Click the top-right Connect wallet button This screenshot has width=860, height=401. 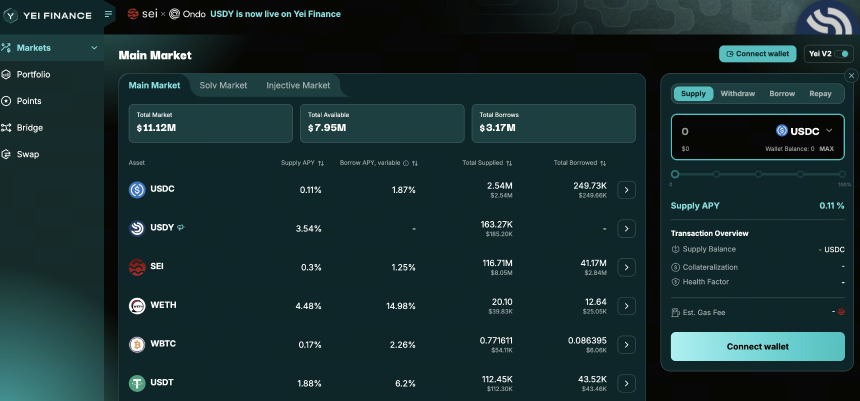pos(757,54)
